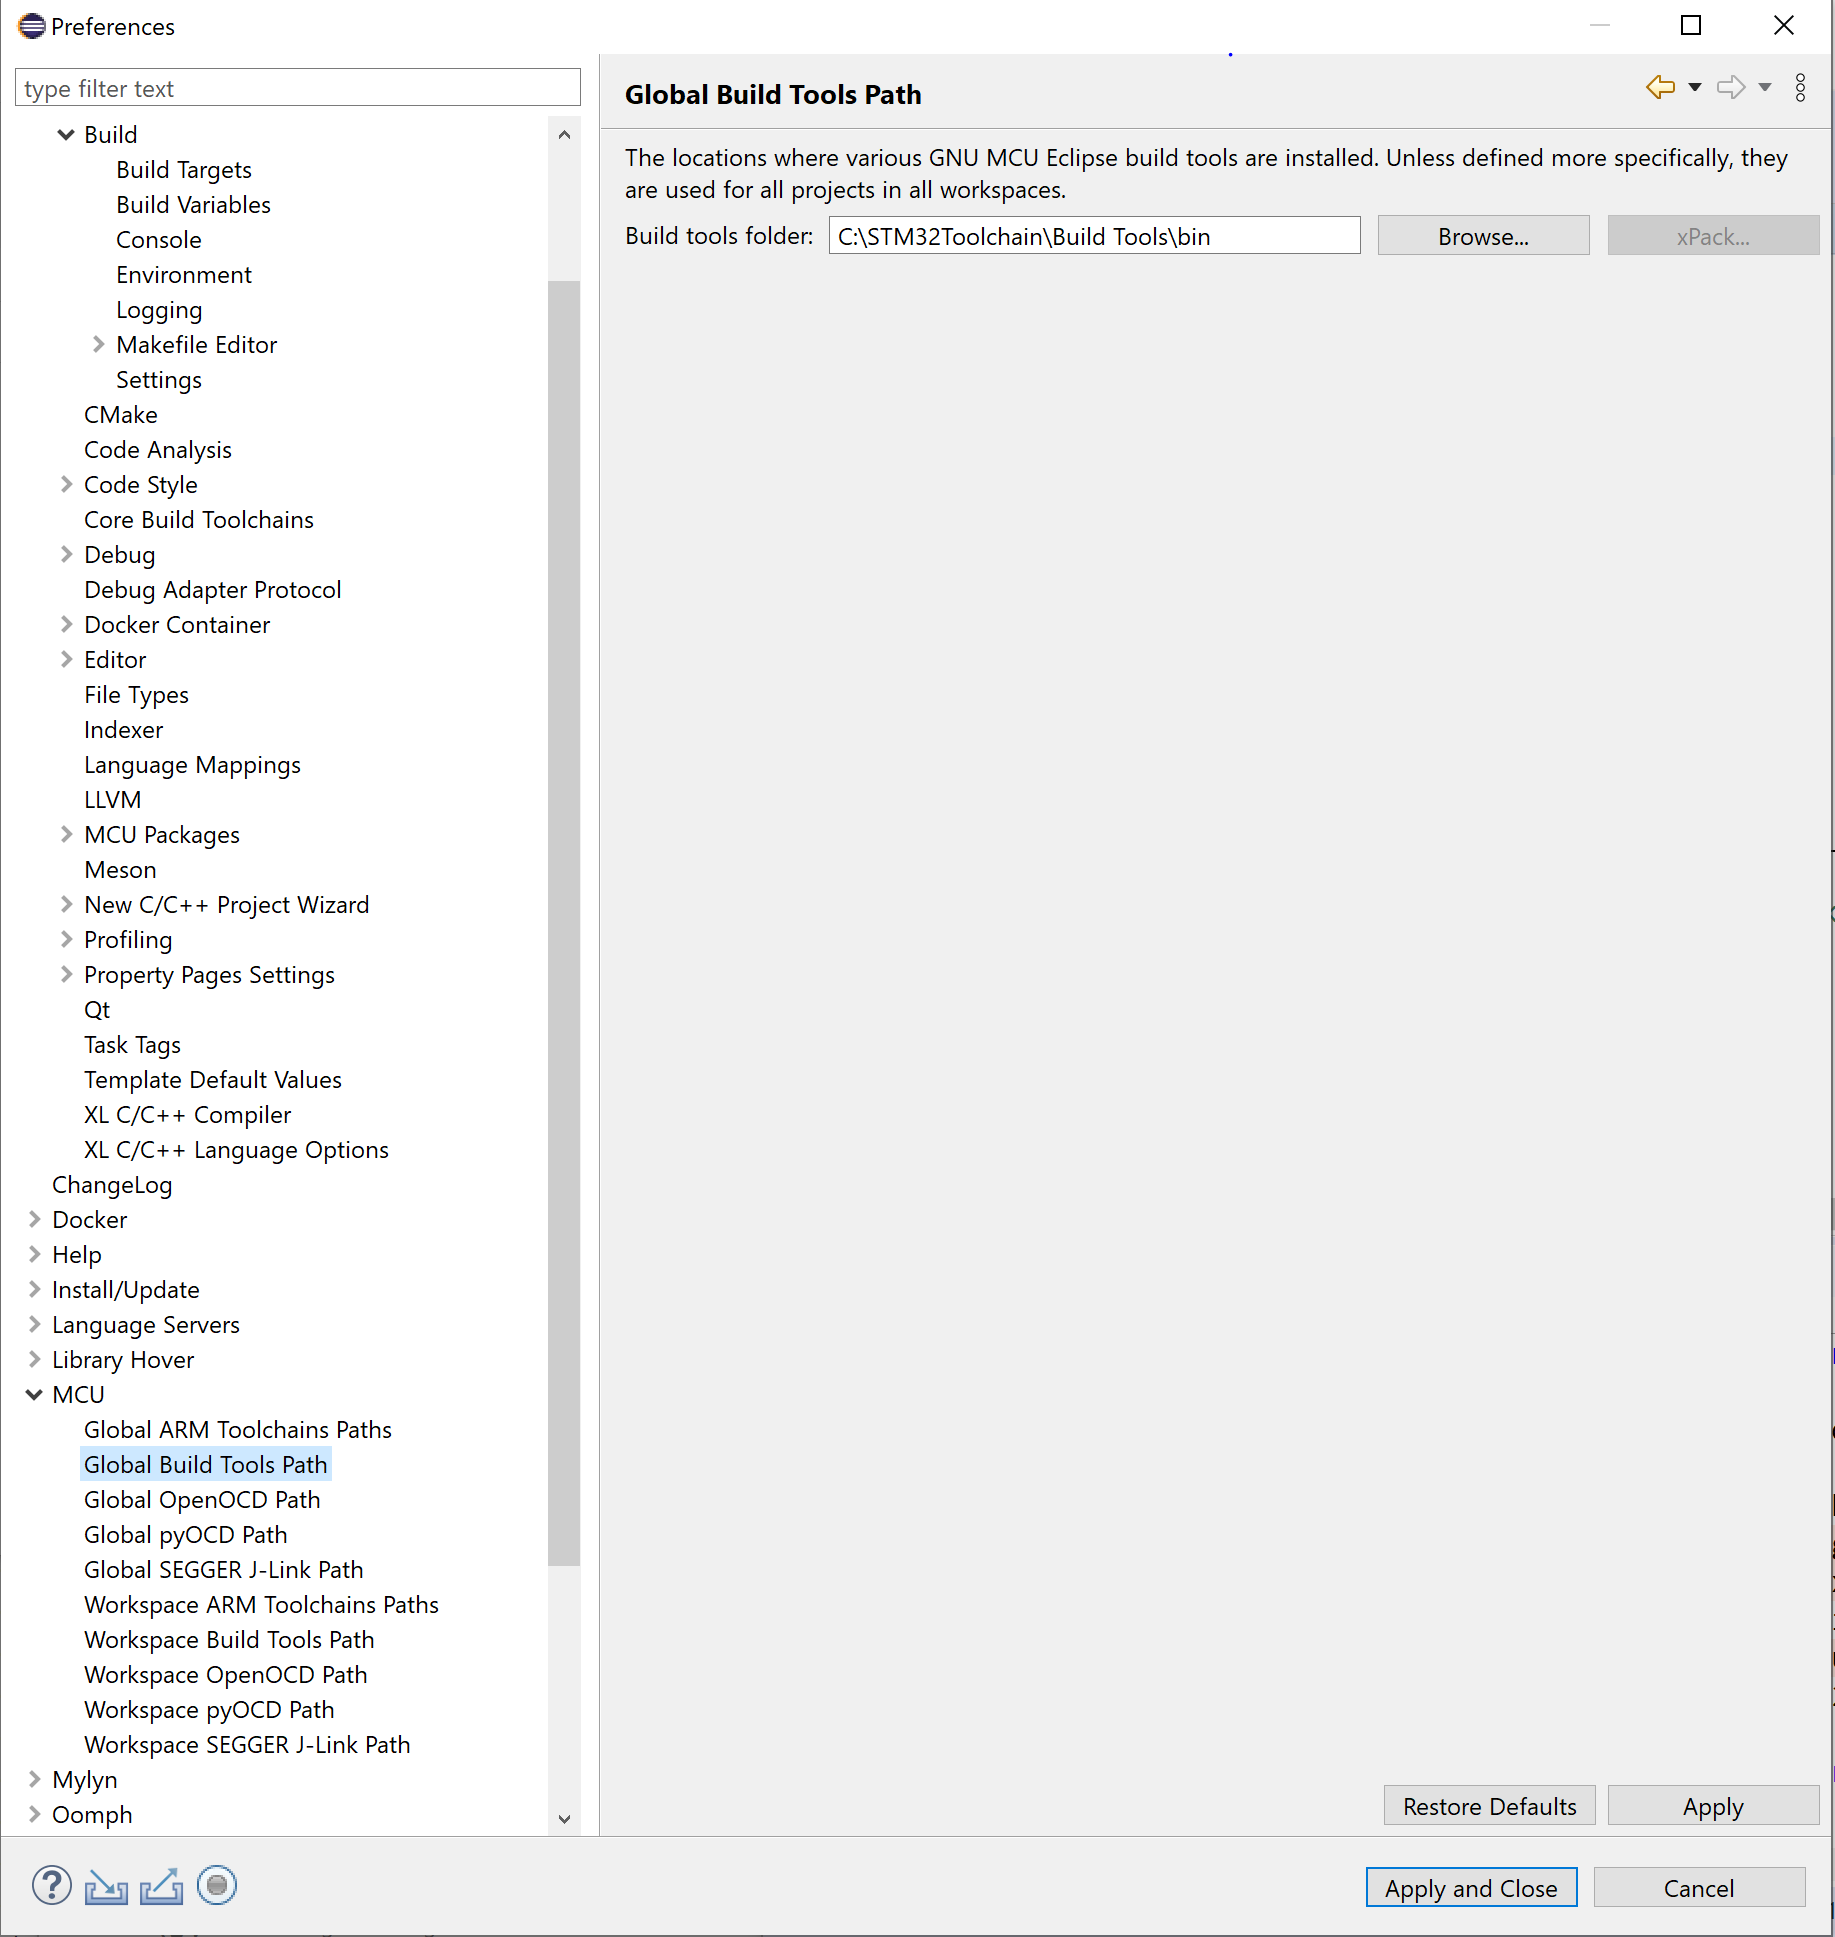Click the Browse... button

[1483, 236]
